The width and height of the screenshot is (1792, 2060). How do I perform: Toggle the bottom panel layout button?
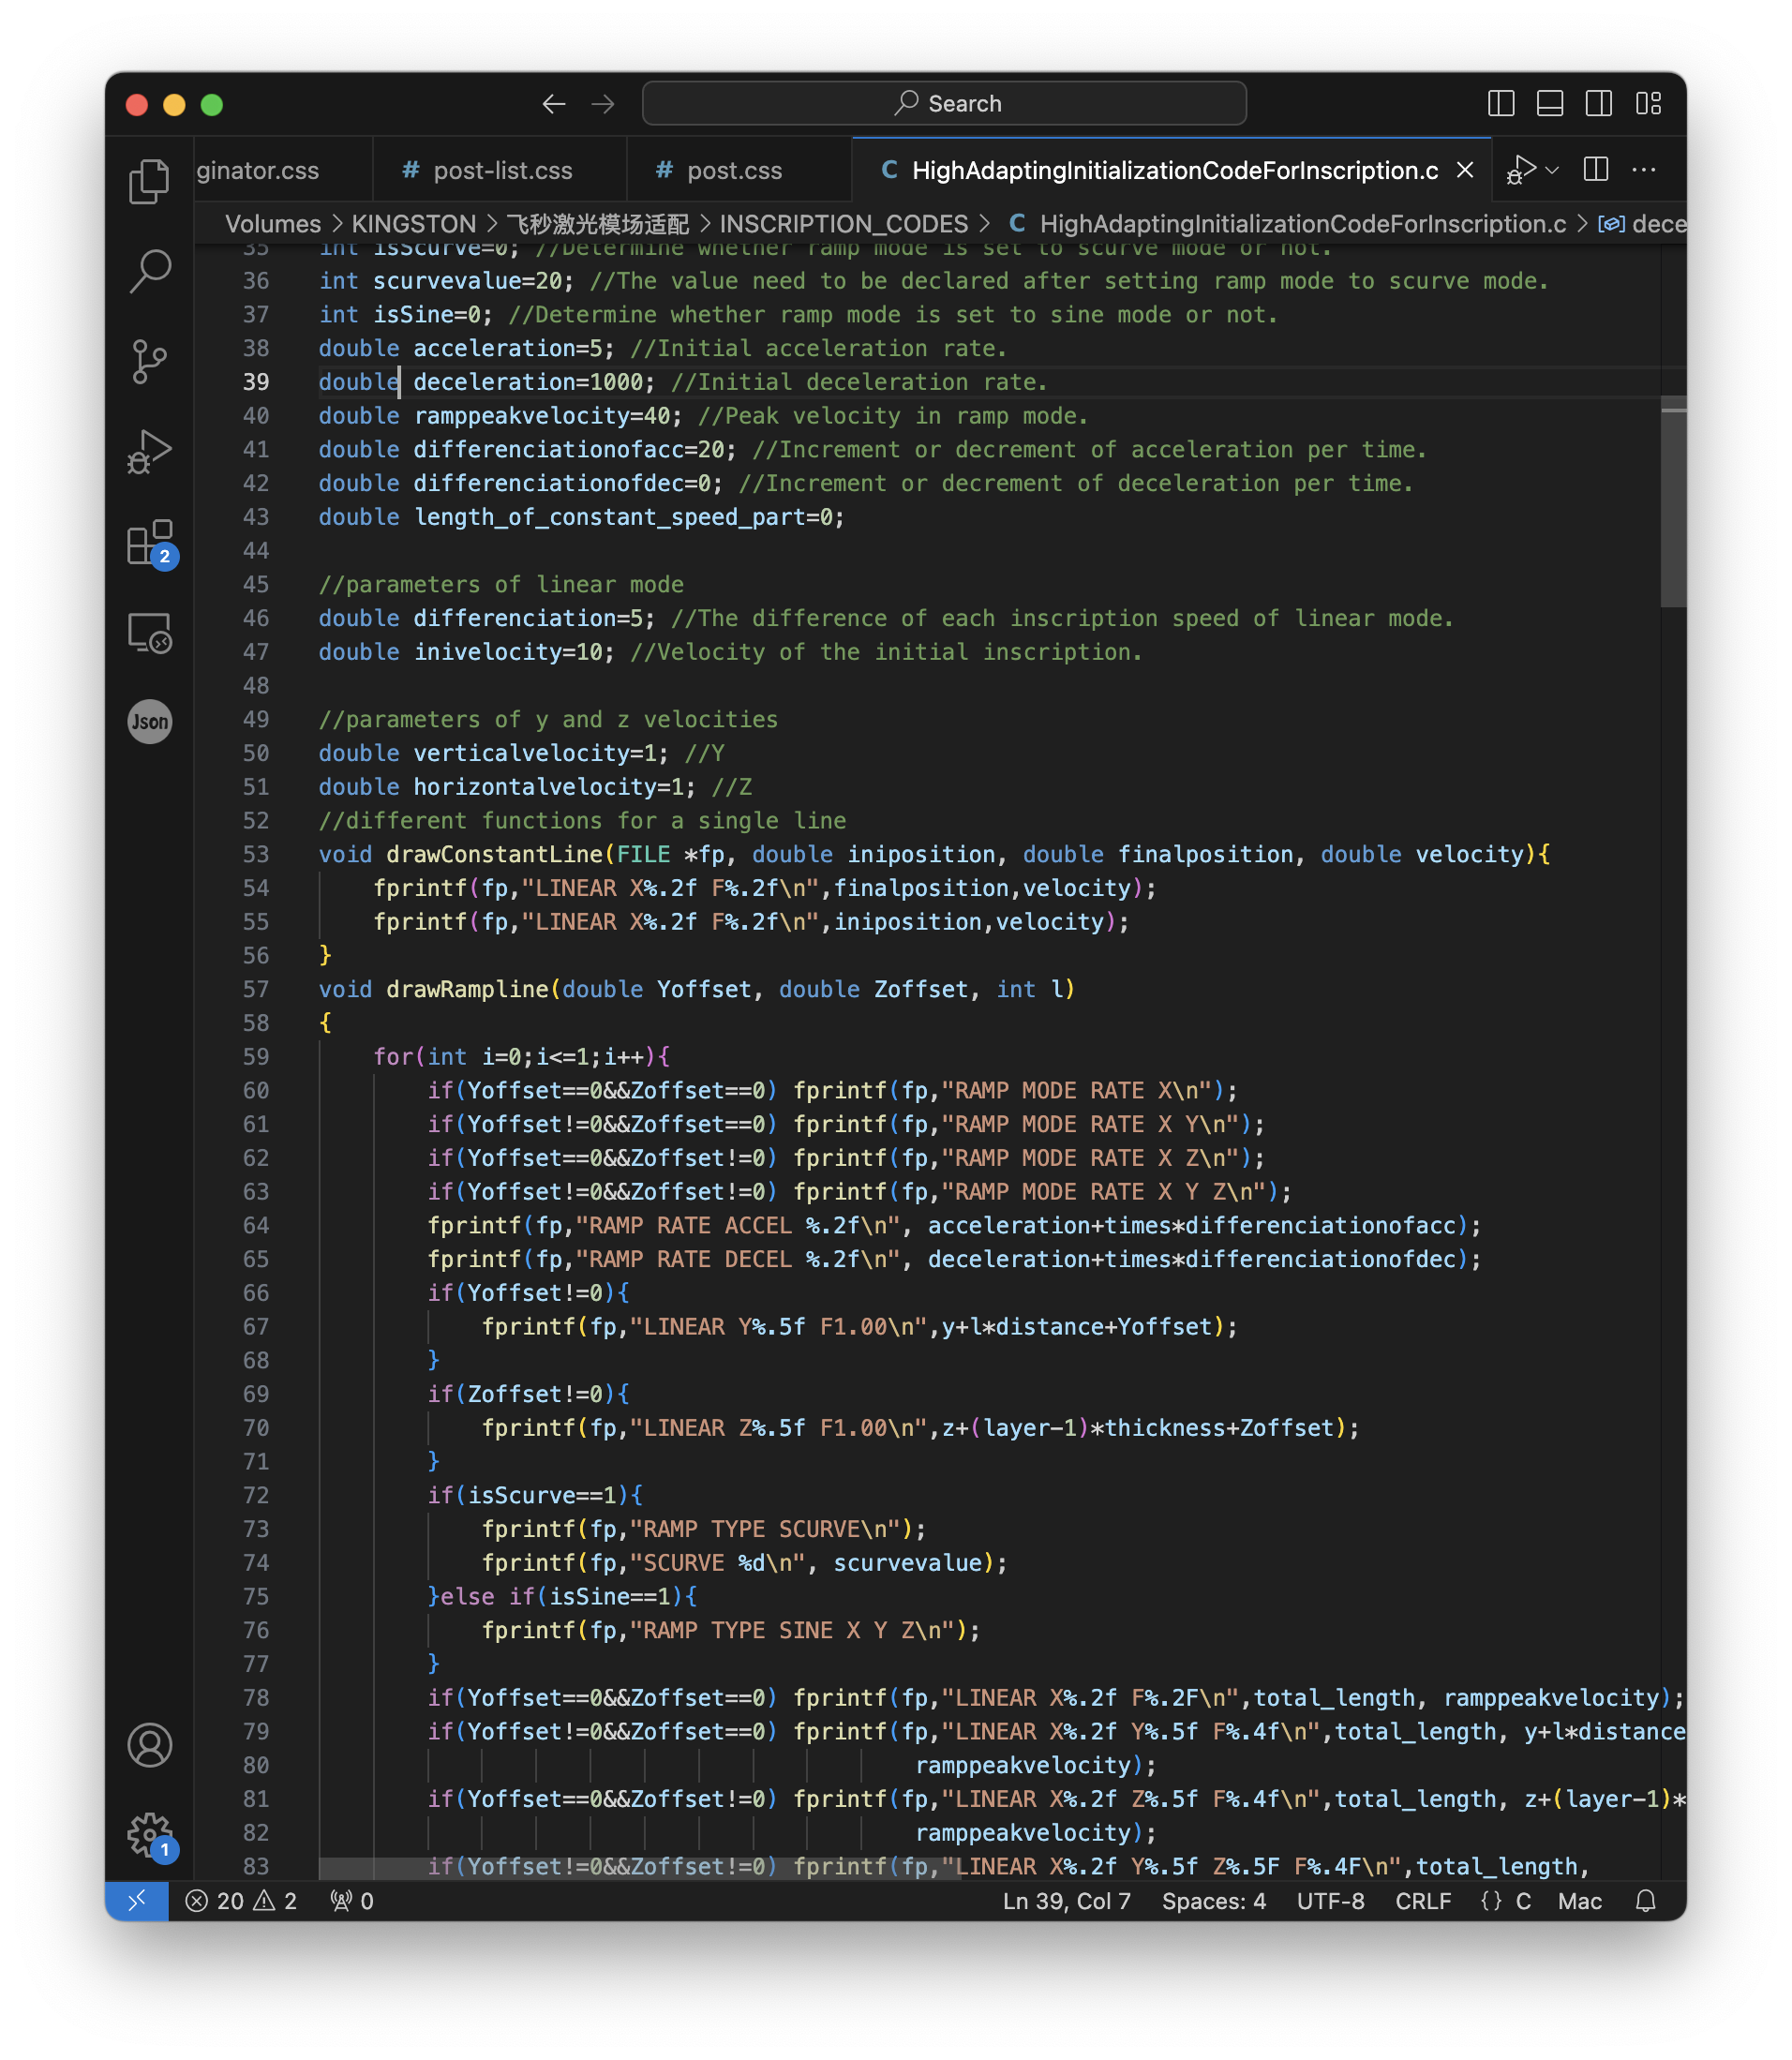pyautogui.click(x=1550, y=104)
